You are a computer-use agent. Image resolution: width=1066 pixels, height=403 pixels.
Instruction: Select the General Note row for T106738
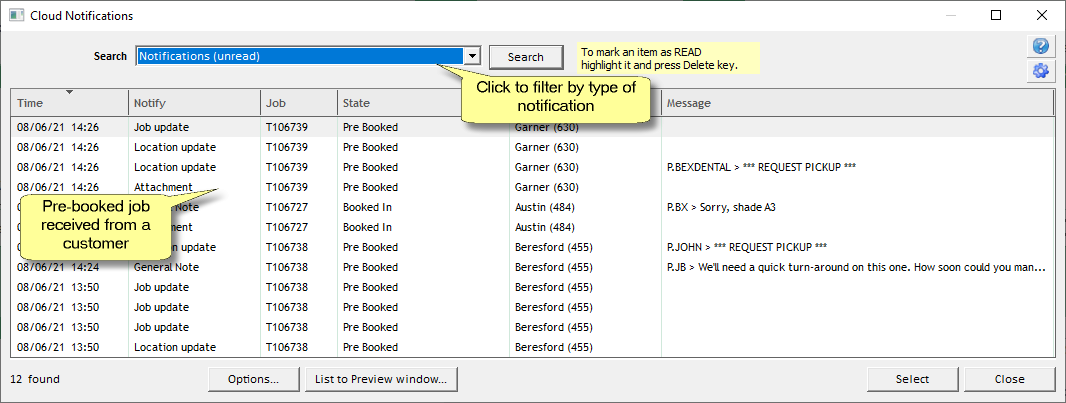(400, 267)
